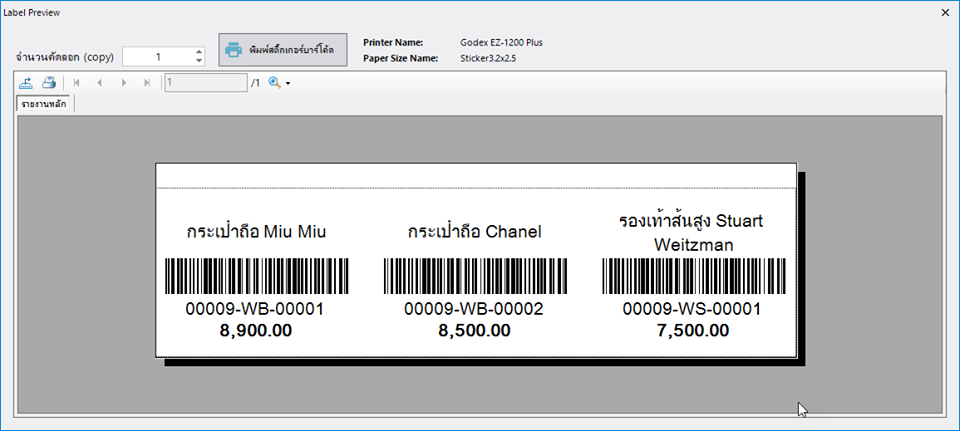Close the Label Preview window
960x431 pixels.
tap(945, 13)
